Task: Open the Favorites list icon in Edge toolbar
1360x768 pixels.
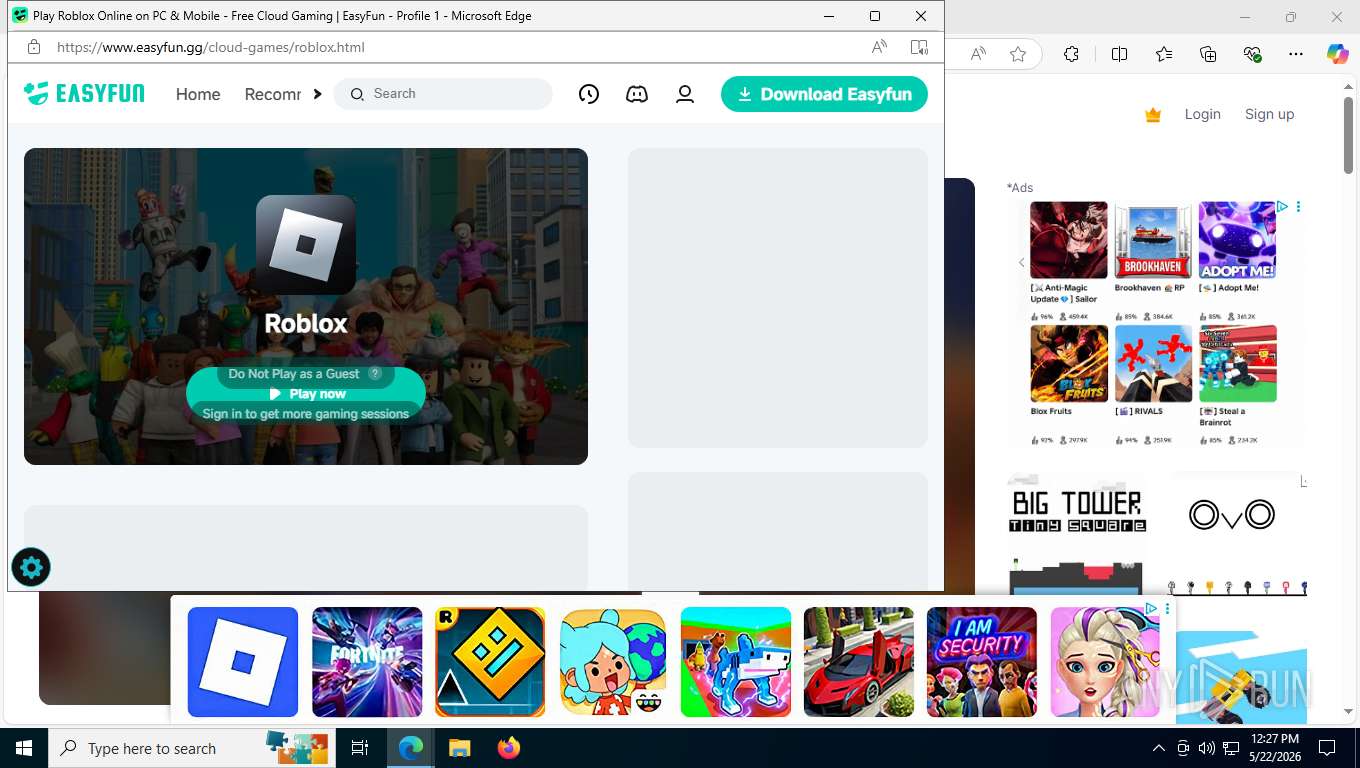Action: 1164,54
